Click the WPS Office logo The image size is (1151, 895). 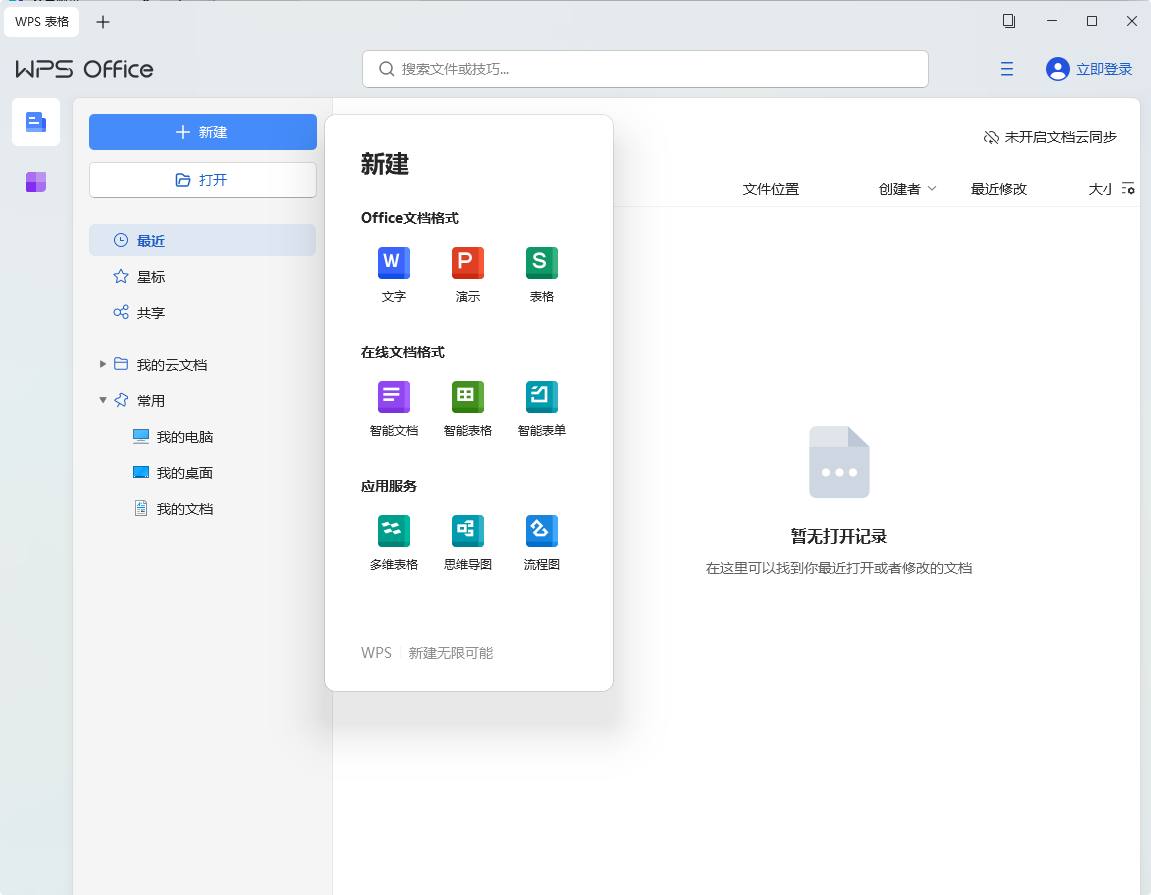pyautogui.click(x=84, y=69)
